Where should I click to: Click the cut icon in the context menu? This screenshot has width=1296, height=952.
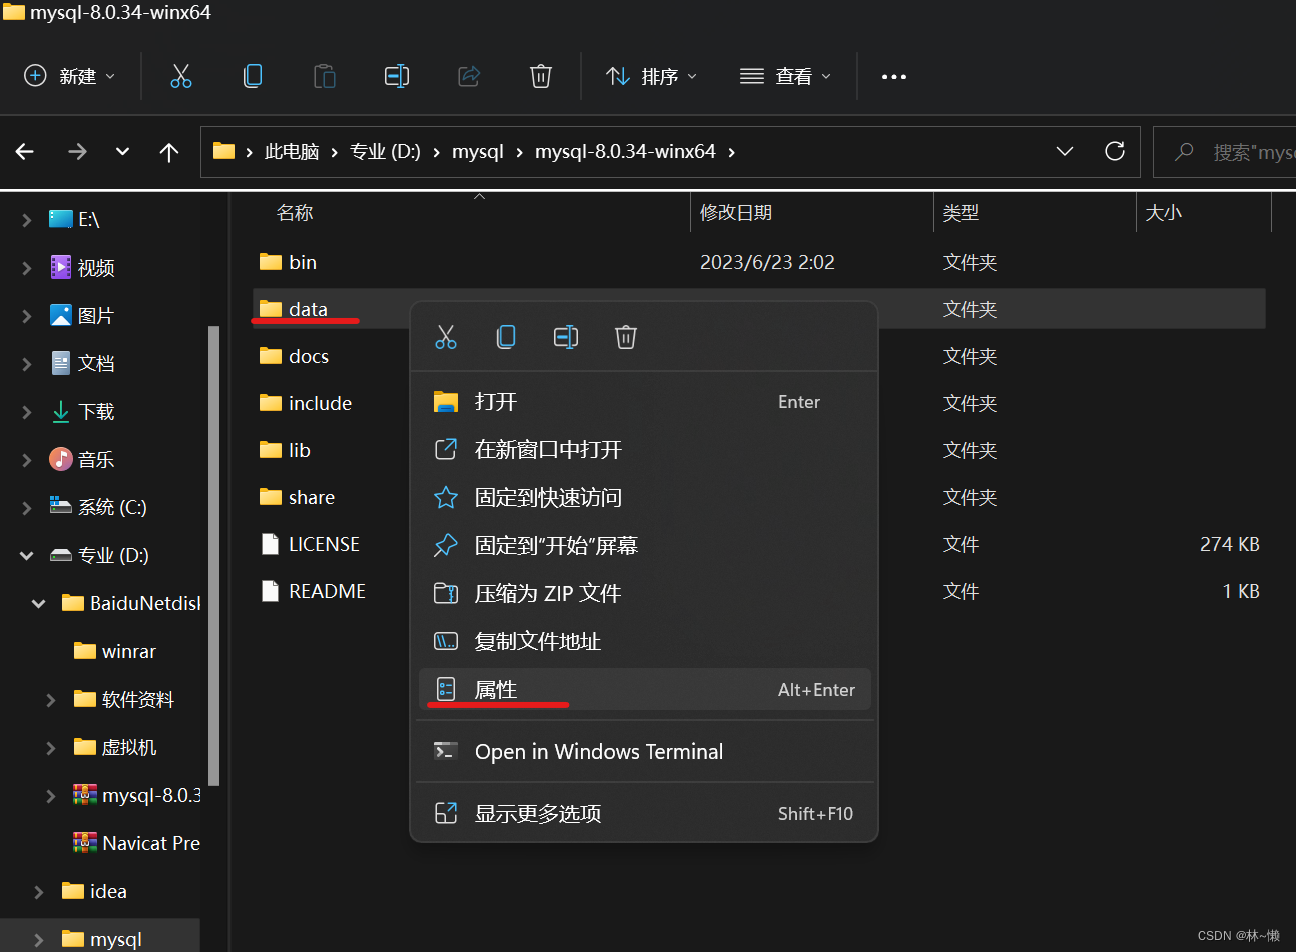pyautogui.click(x=446, y=338)
